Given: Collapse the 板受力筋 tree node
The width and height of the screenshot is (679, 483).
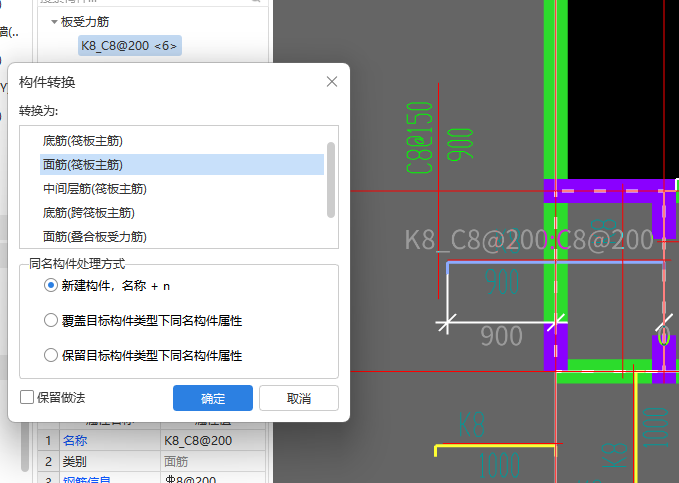Looking at the screenshot, I should pyautogui.click(x=54, y=22).
